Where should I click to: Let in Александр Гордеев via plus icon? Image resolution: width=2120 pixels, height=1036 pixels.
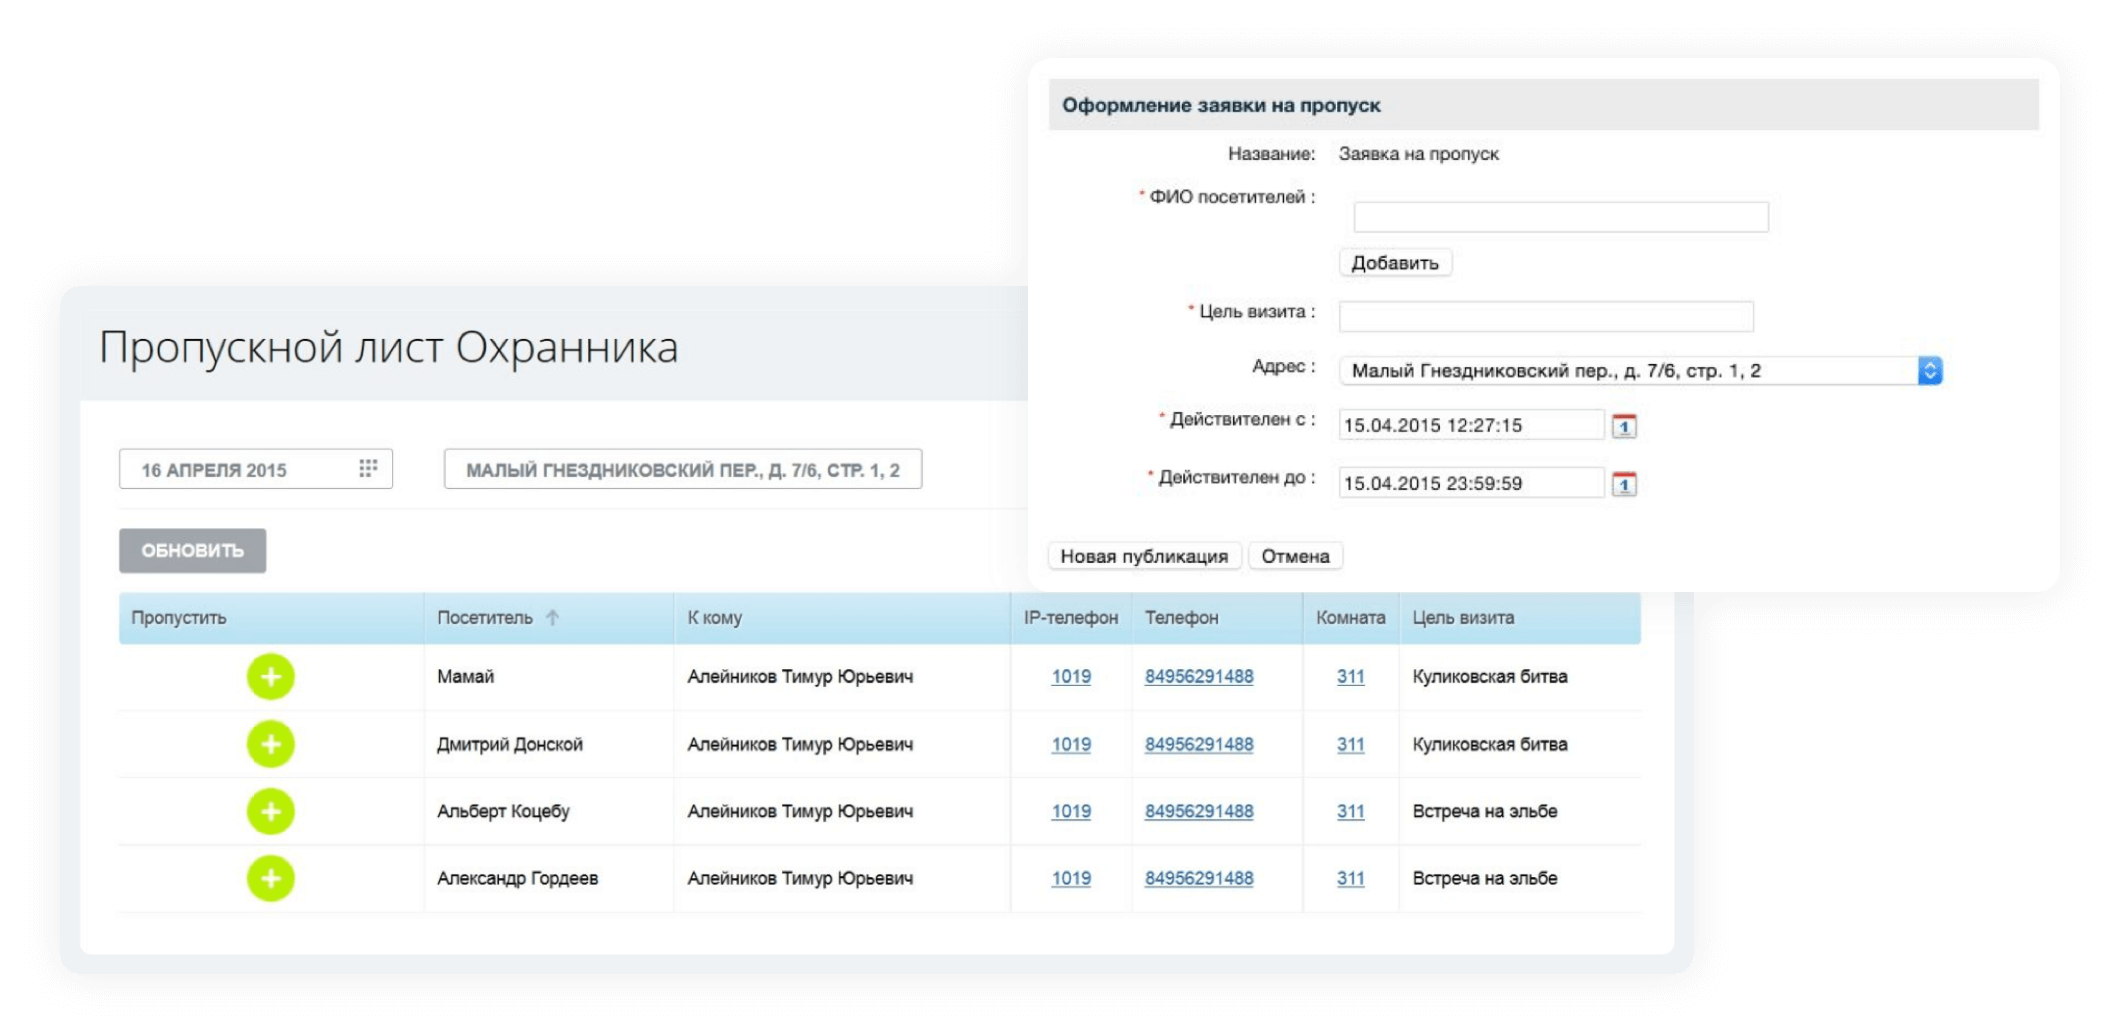pos(270,878)
